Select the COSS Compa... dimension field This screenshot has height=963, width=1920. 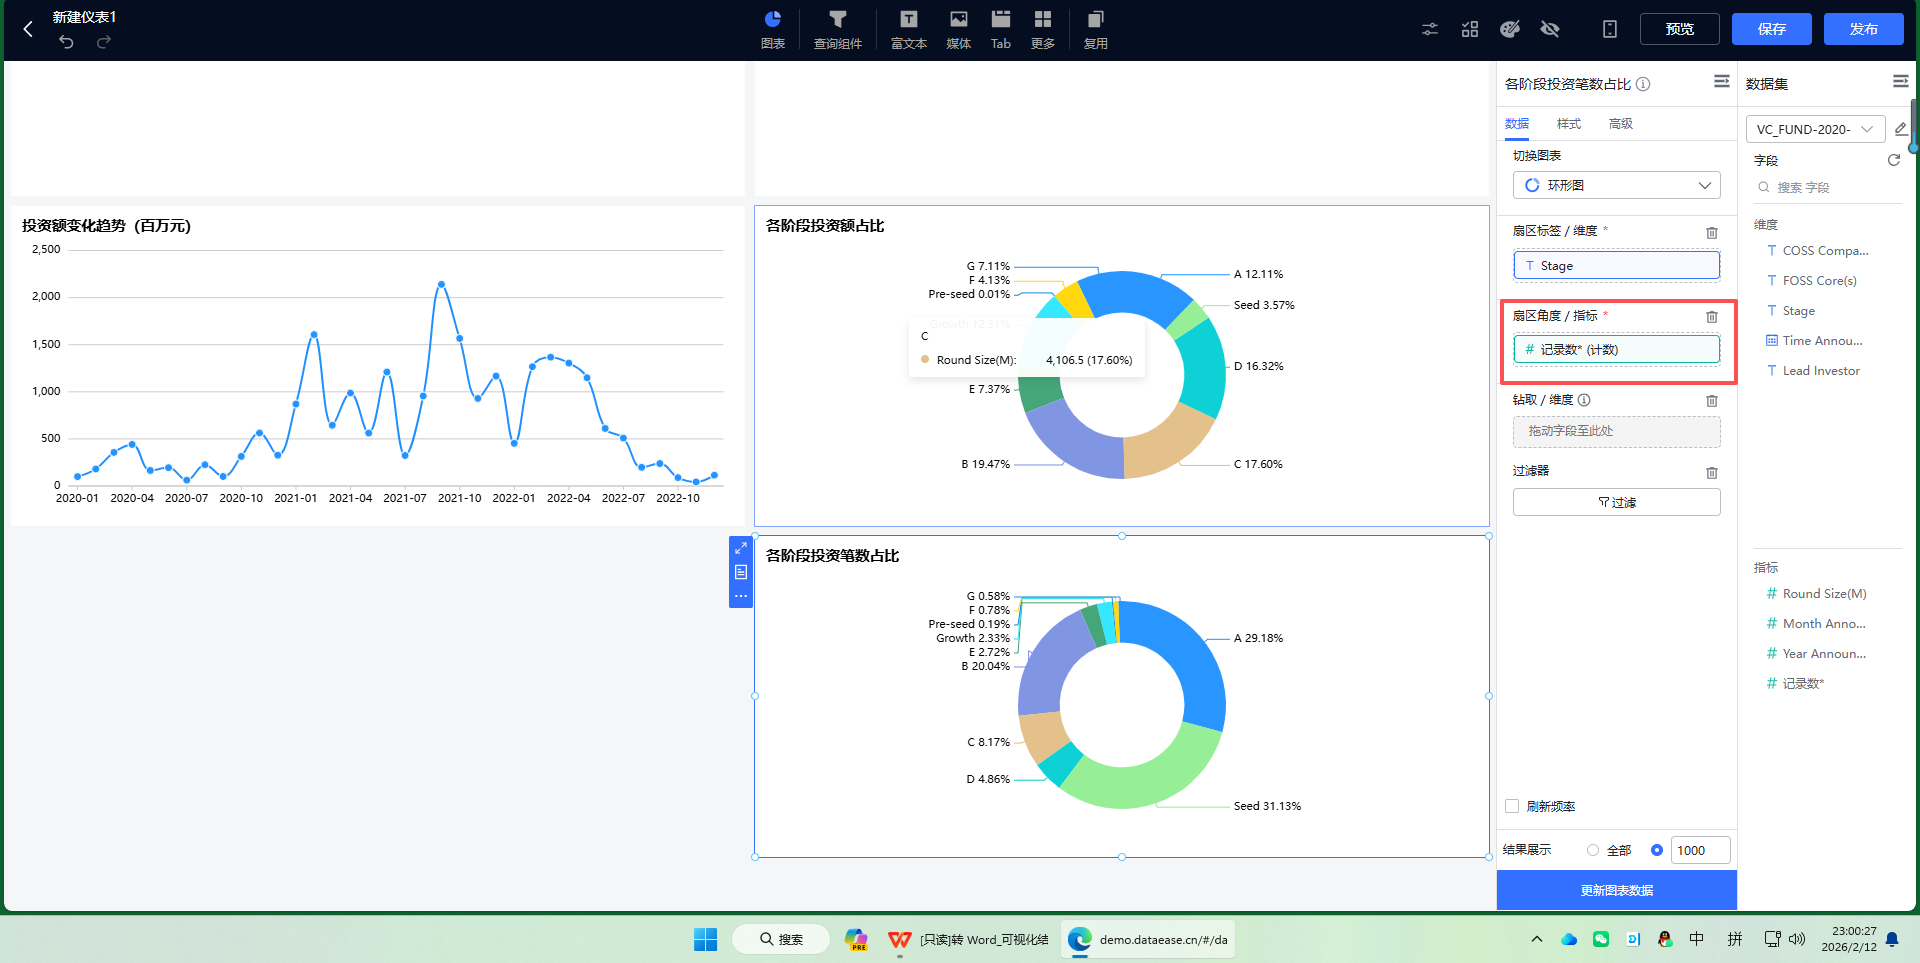tap(1827, 251)
